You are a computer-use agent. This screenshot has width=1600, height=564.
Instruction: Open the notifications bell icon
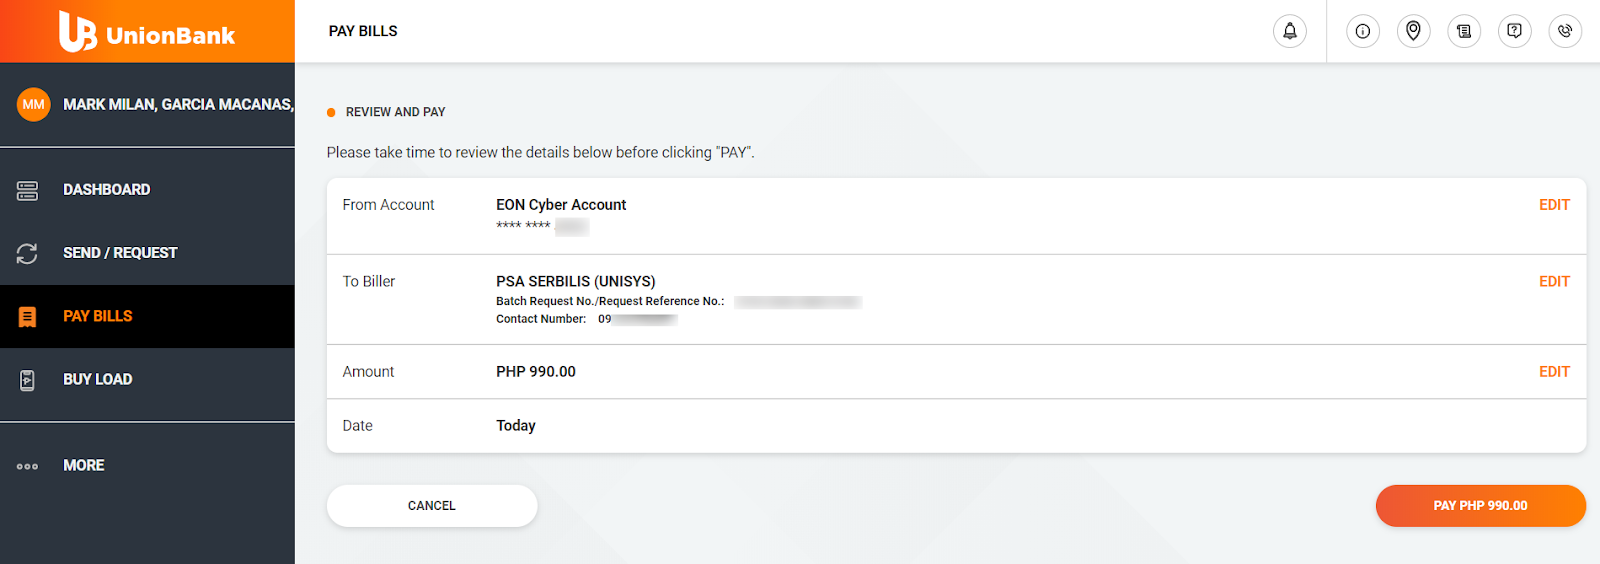pos(1290,31)
